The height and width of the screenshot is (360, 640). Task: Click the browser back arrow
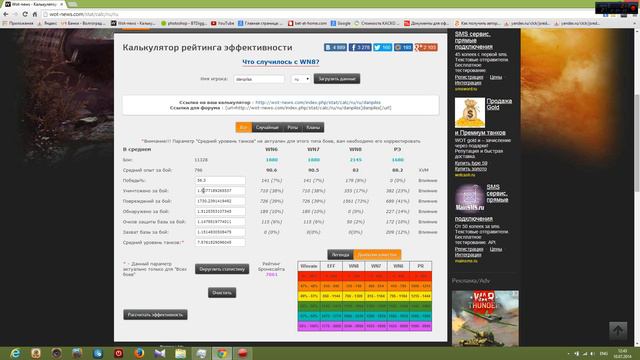point(6,14)
